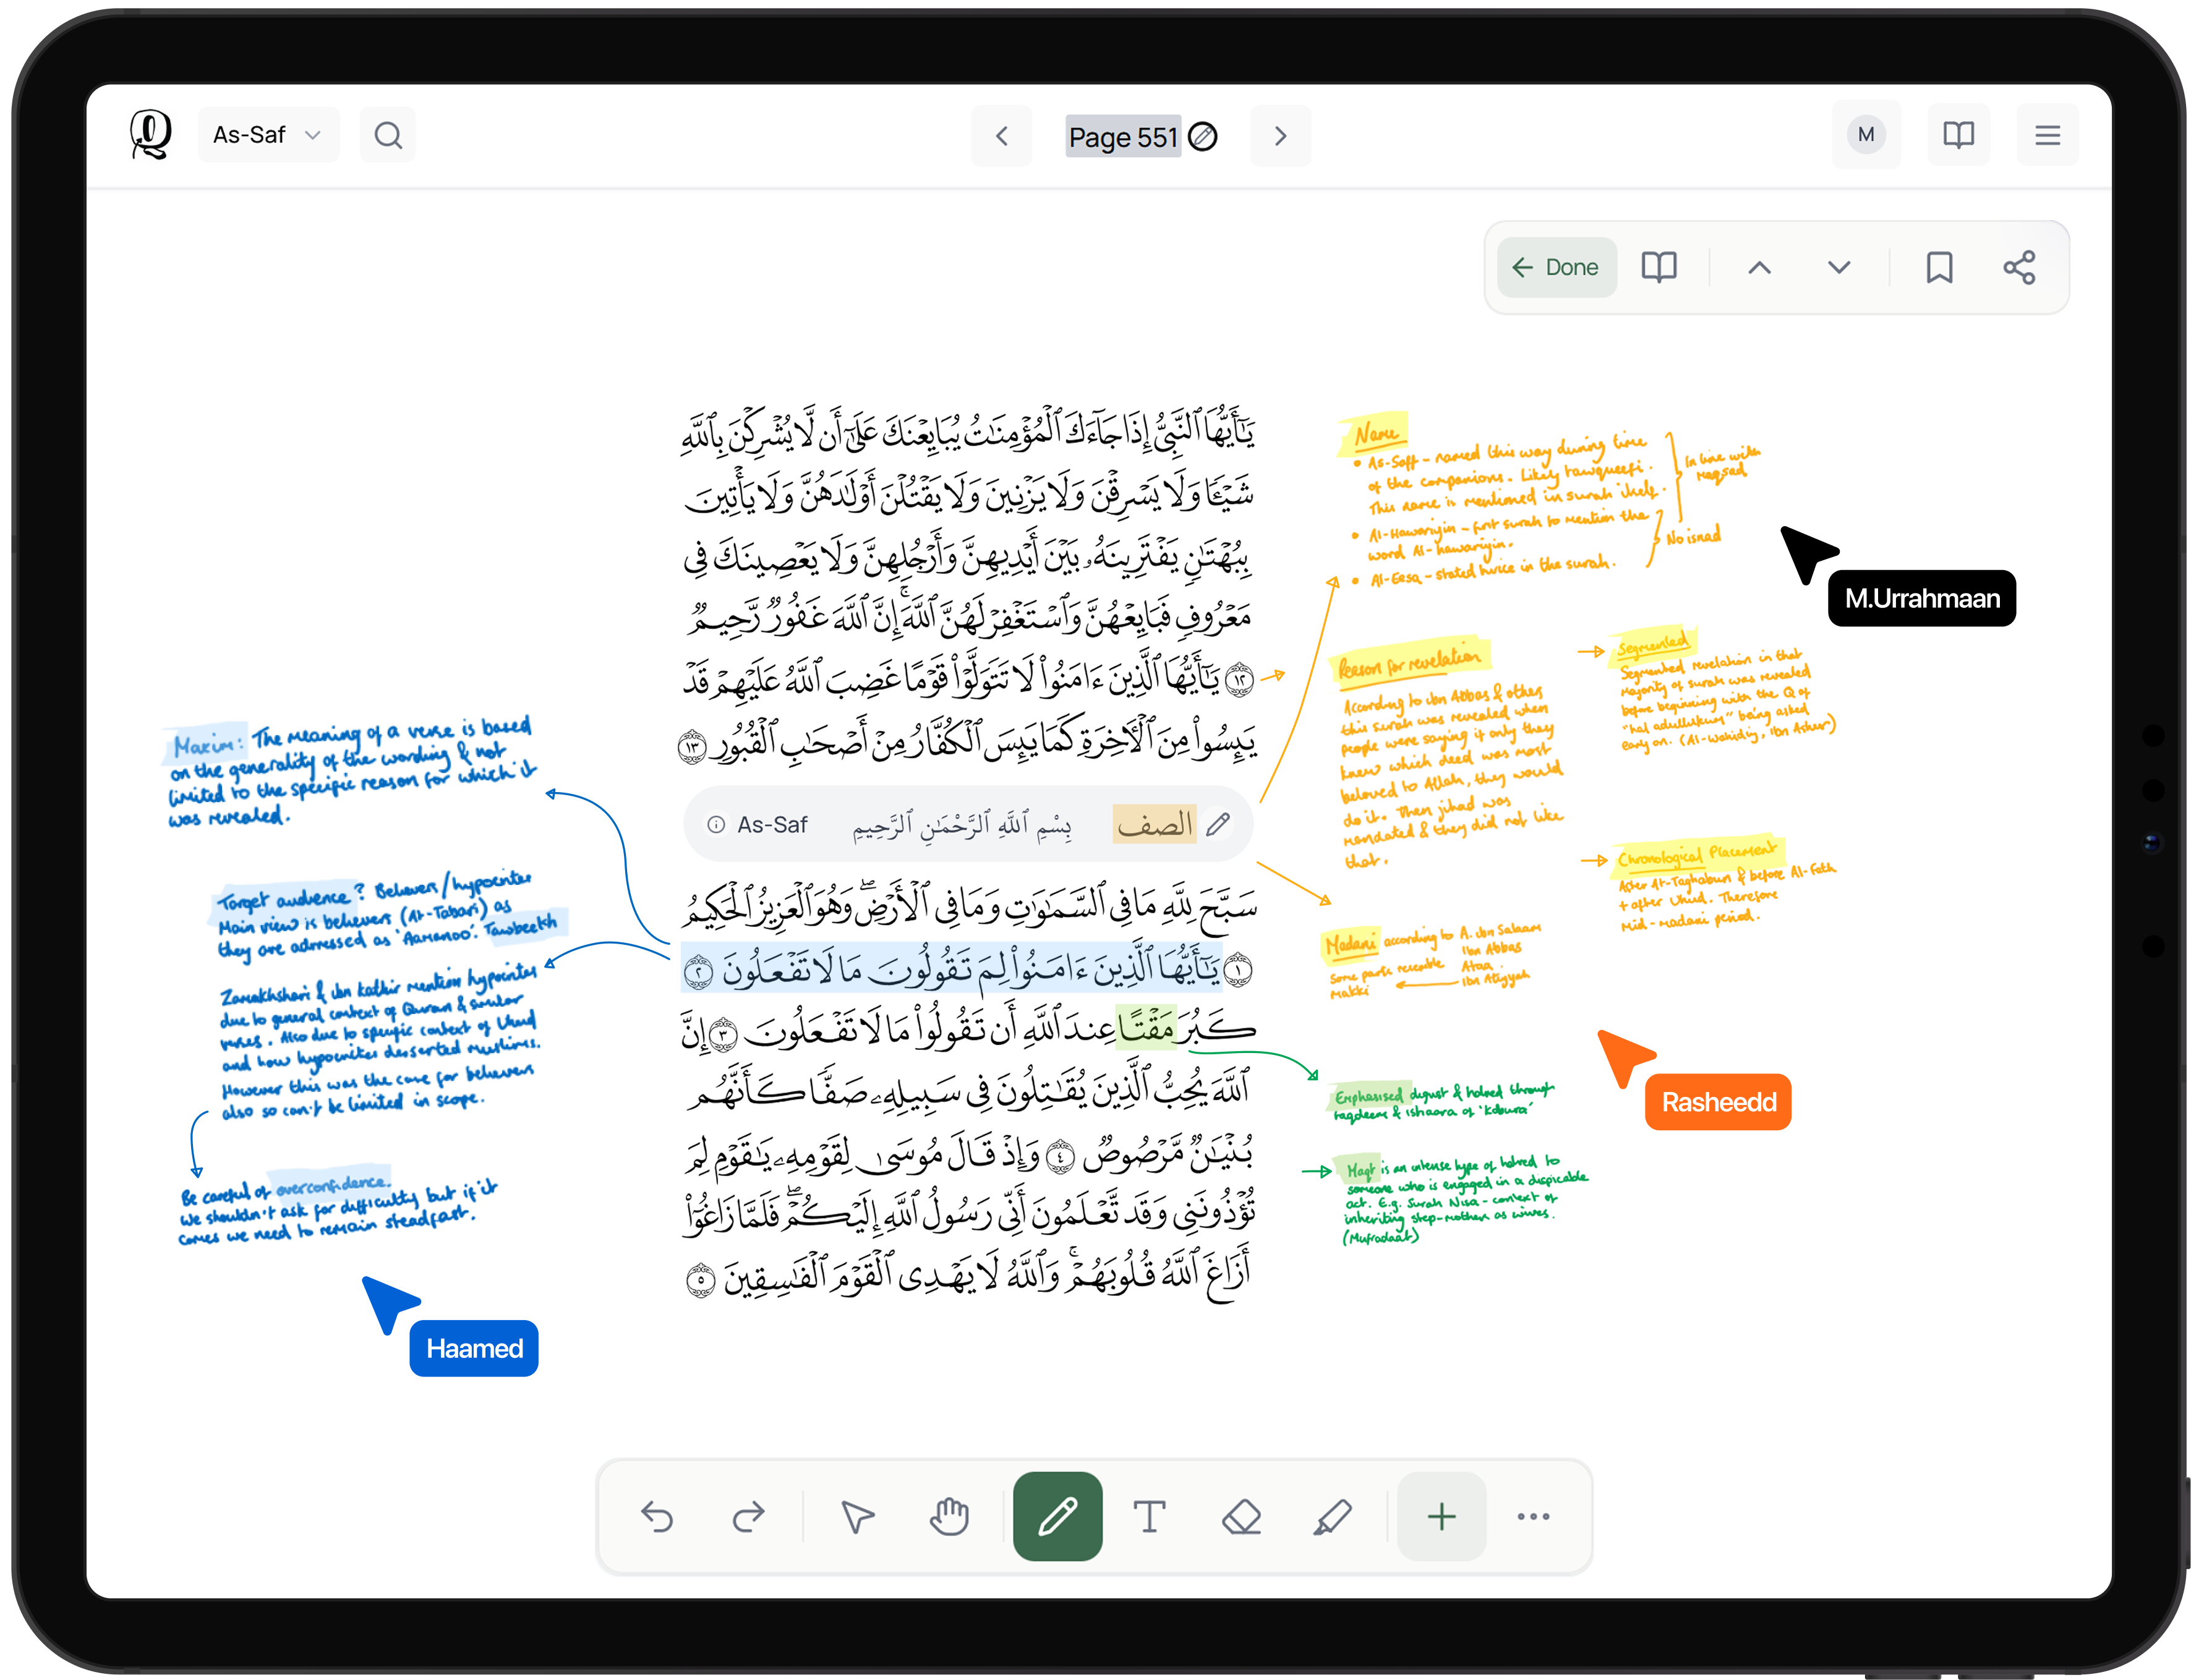Open the reading view book icon in header
2191x1680 pixels.
pos(1958,135)
